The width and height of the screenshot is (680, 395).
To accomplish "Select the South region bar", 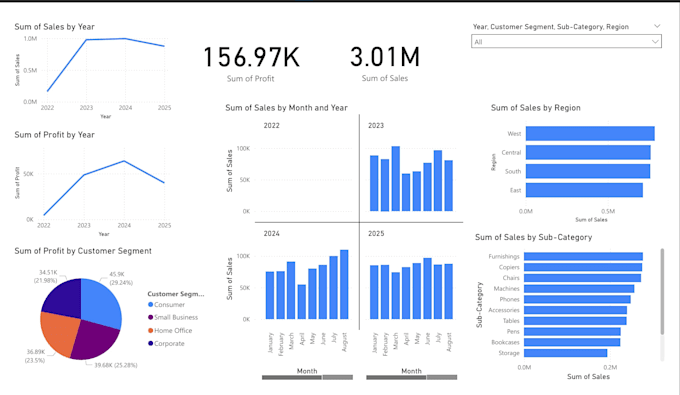I will tap(588, 171).
